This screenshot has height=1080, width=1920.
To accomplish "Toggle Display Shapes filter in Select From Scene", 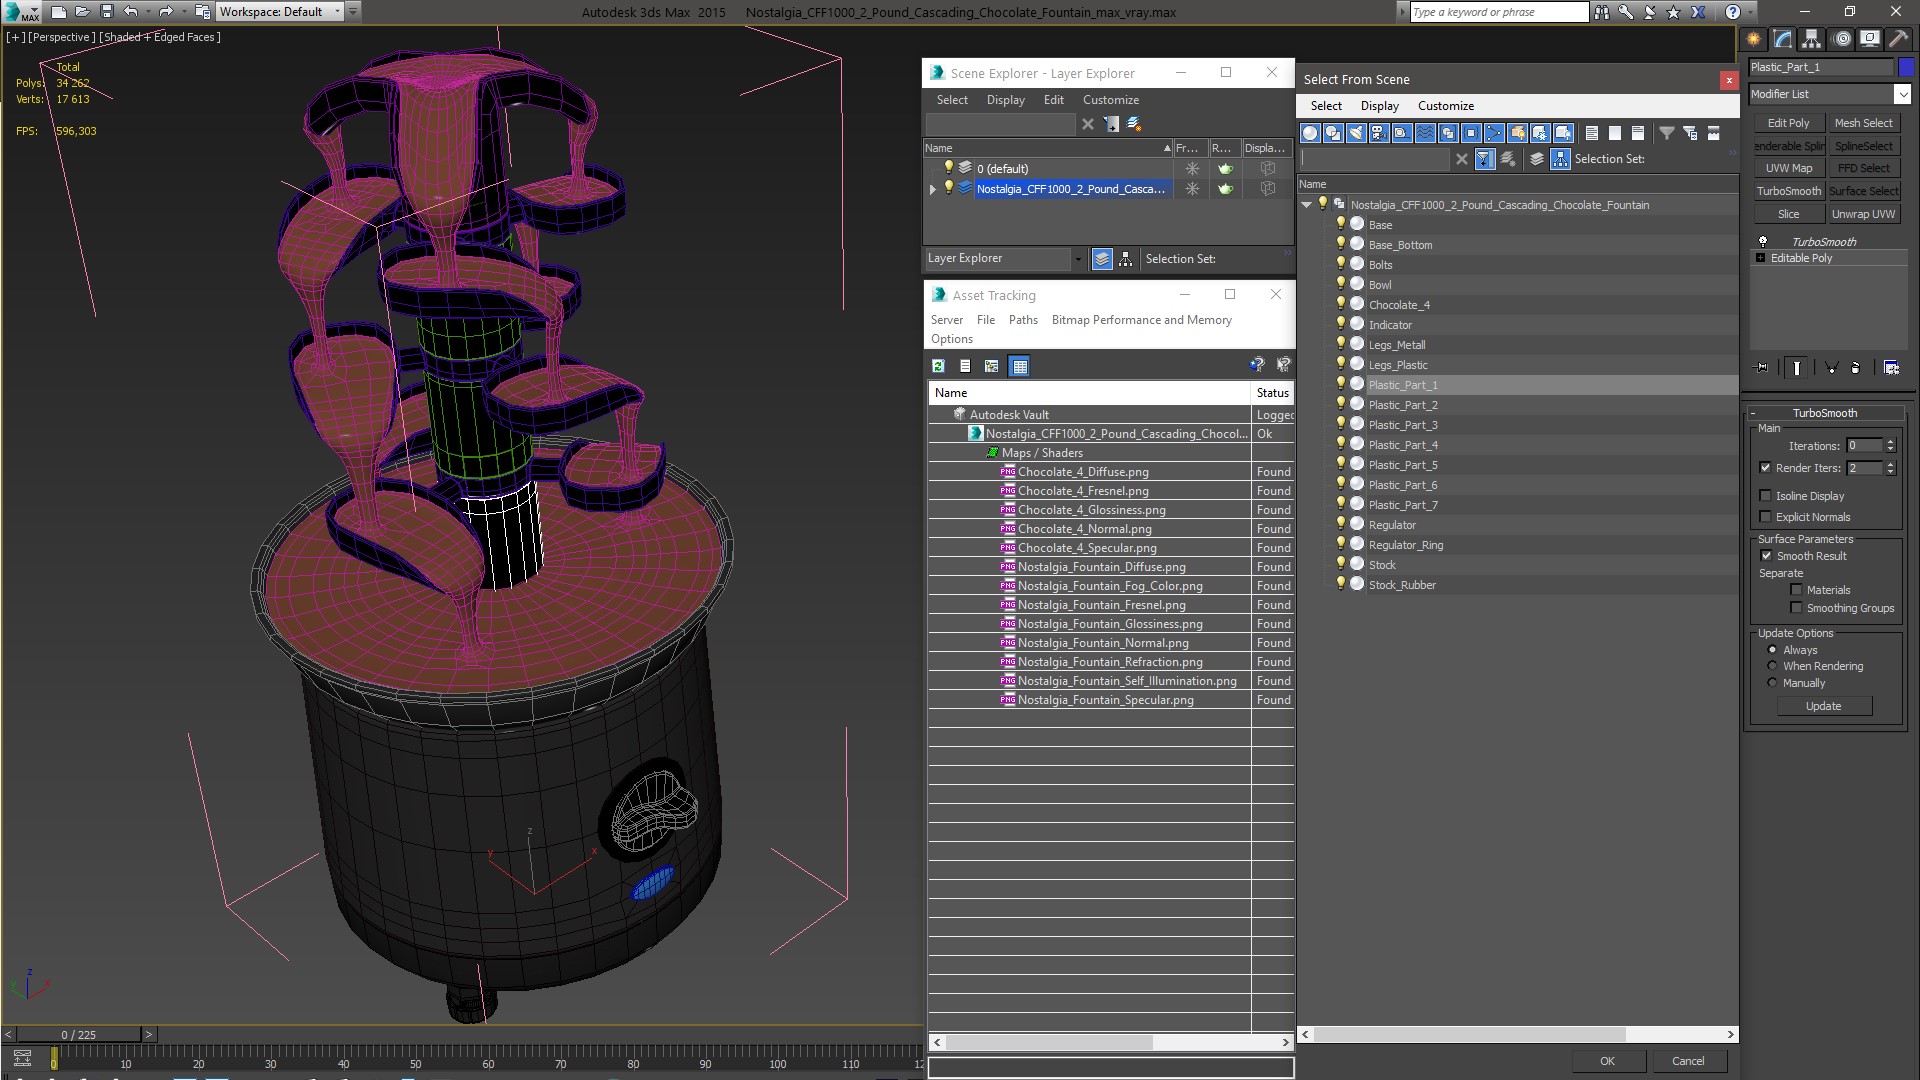I will click(x=1333, y=133).
